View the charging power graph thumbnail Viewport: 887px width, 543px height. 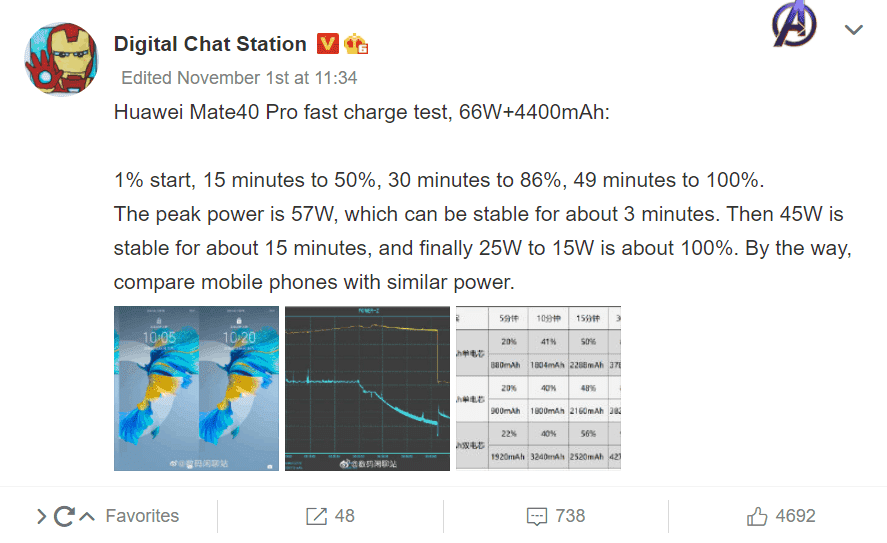pos(367,389)
